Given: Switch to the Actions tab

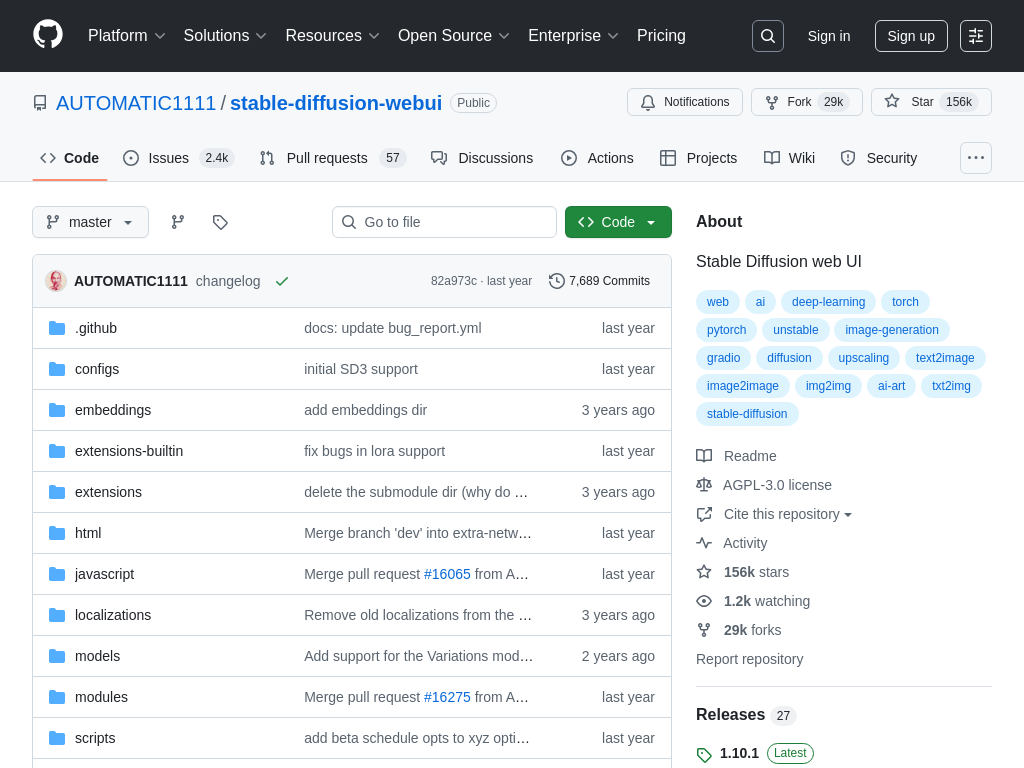Looking at the screenshot, I should tap(597, 158).
